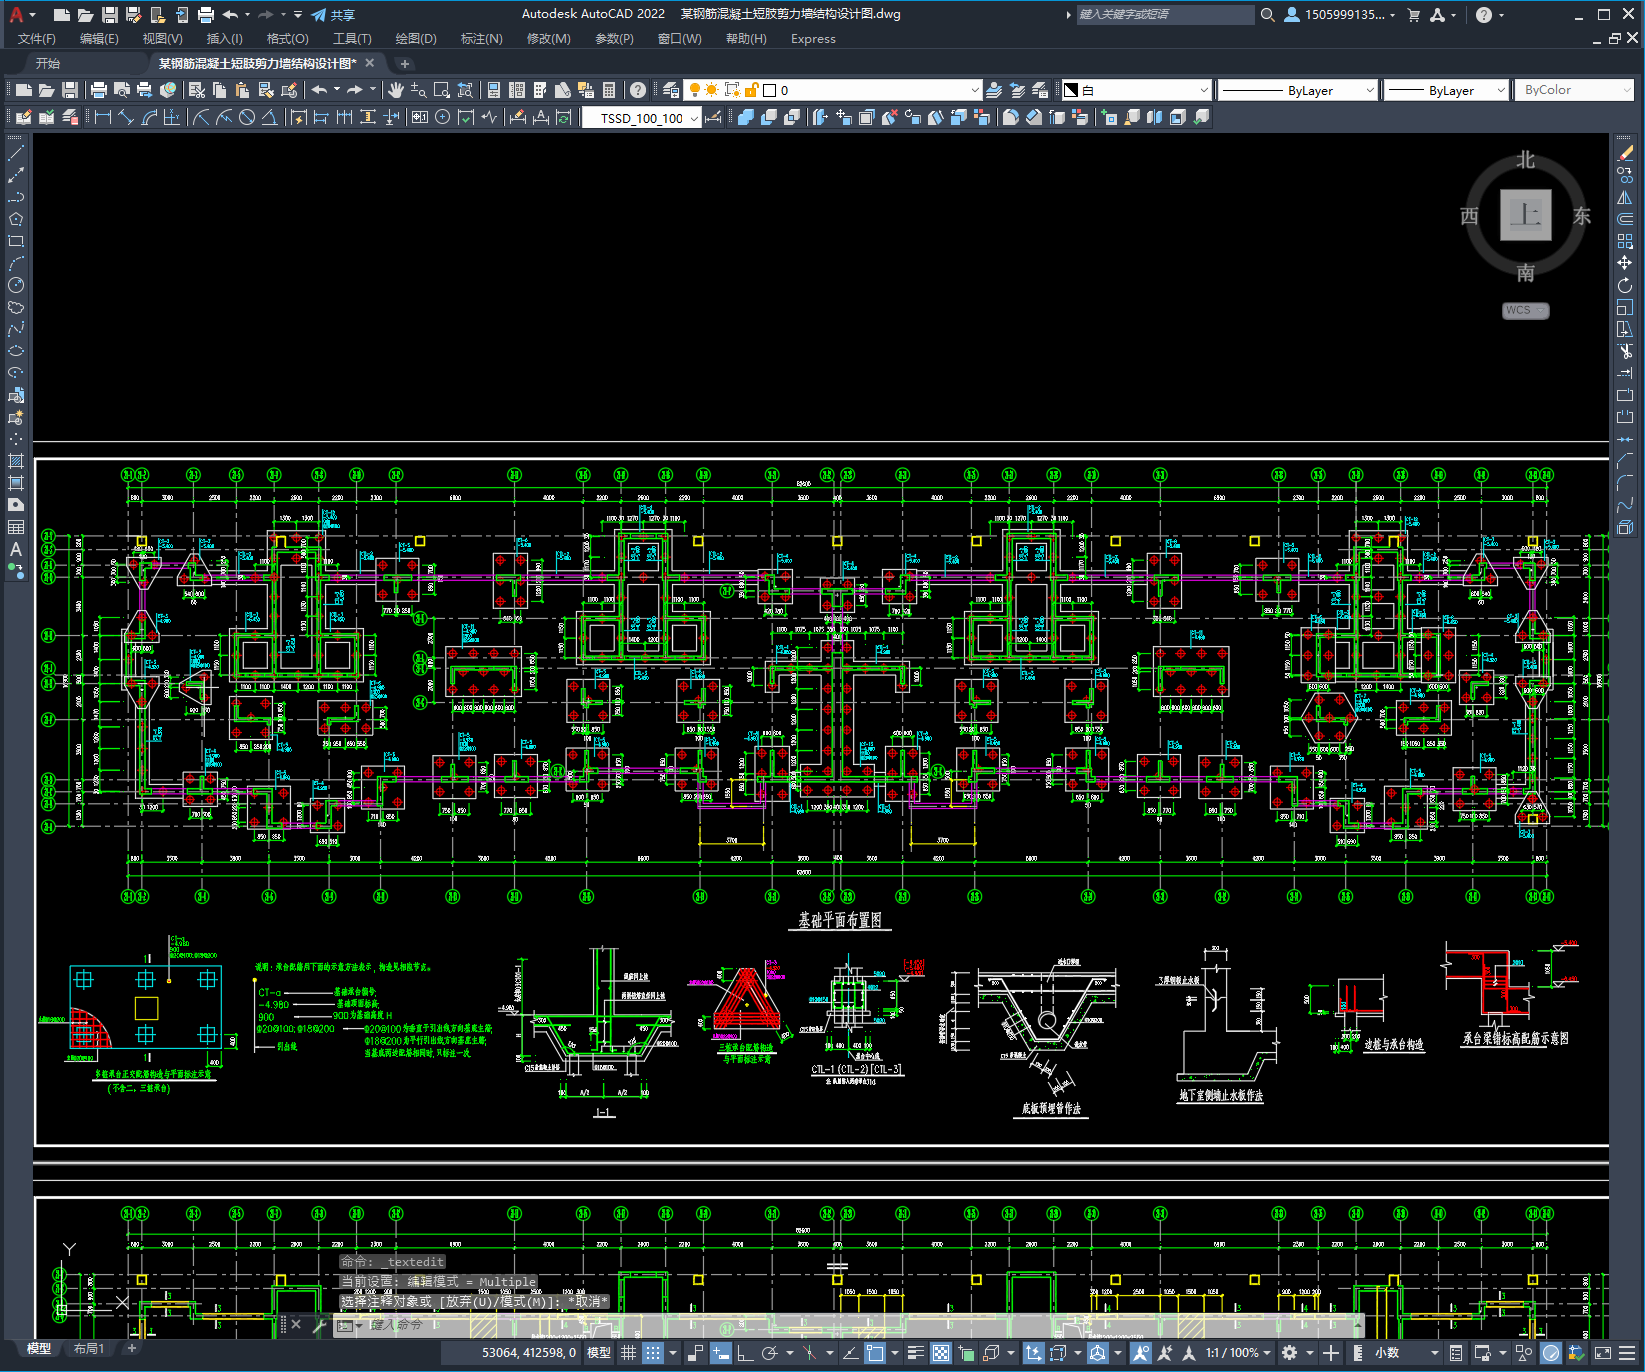Toggle drawing grid display in status bar
Viewport: 1645px width, 1372px height.
pyautogui.click(x=628, y=1353)
